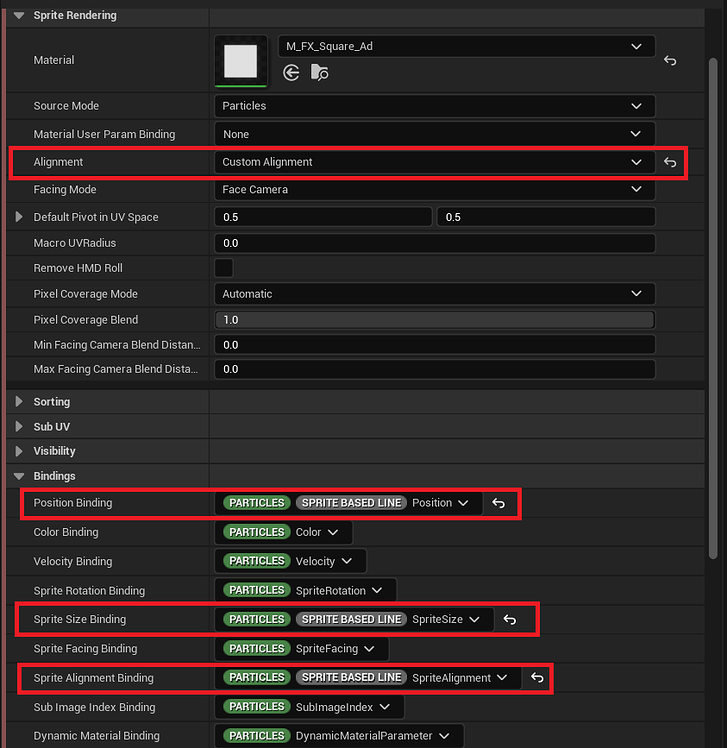Screen dimensions: 727x748
Task: Click the Macro UVRadius value field
Action: click(x=435, y=243)
